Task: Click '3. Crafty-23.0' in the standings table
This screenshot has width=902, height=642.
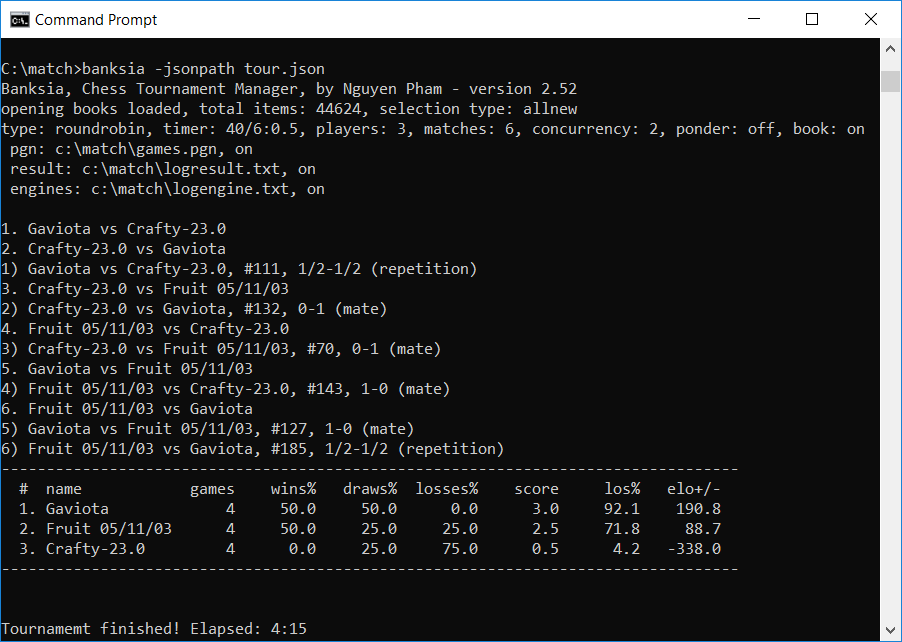Action: click(x=82, y=549)
